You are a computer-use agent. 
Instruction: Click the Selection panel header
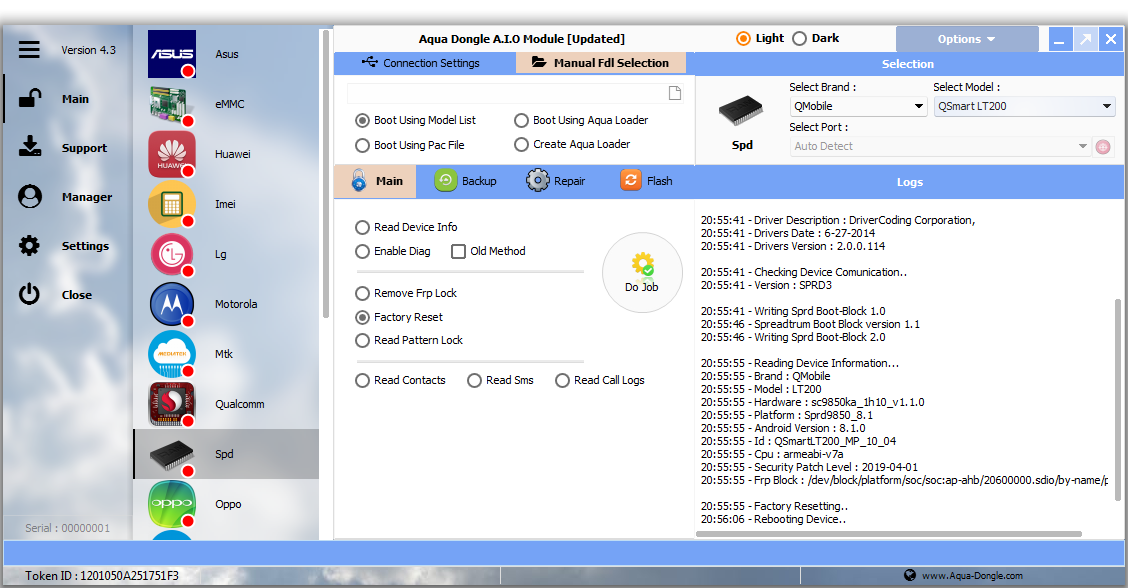pyautogui.click(x=908, y=64)
